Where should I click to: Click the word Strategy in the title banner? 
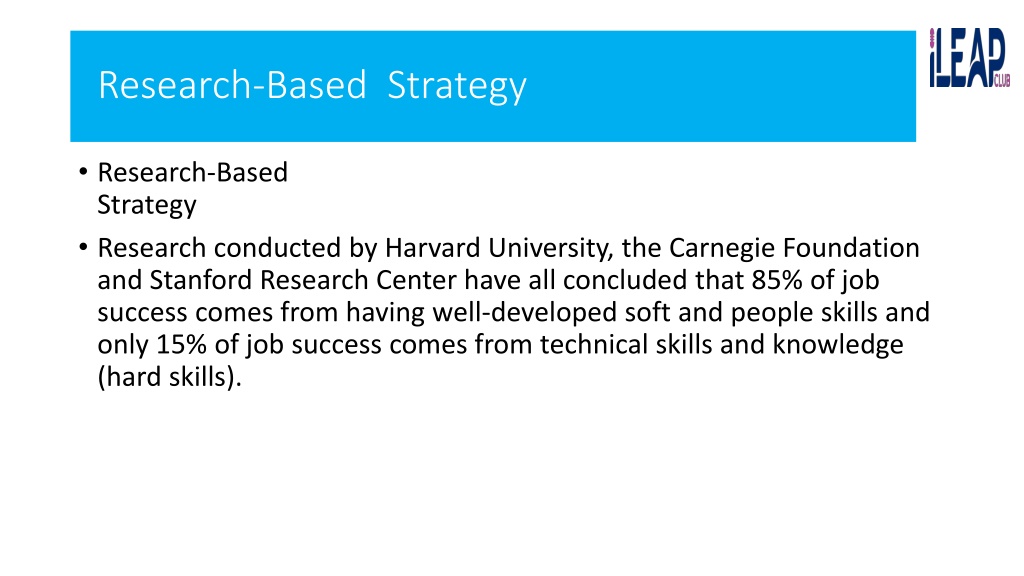(x=456, y=86)
